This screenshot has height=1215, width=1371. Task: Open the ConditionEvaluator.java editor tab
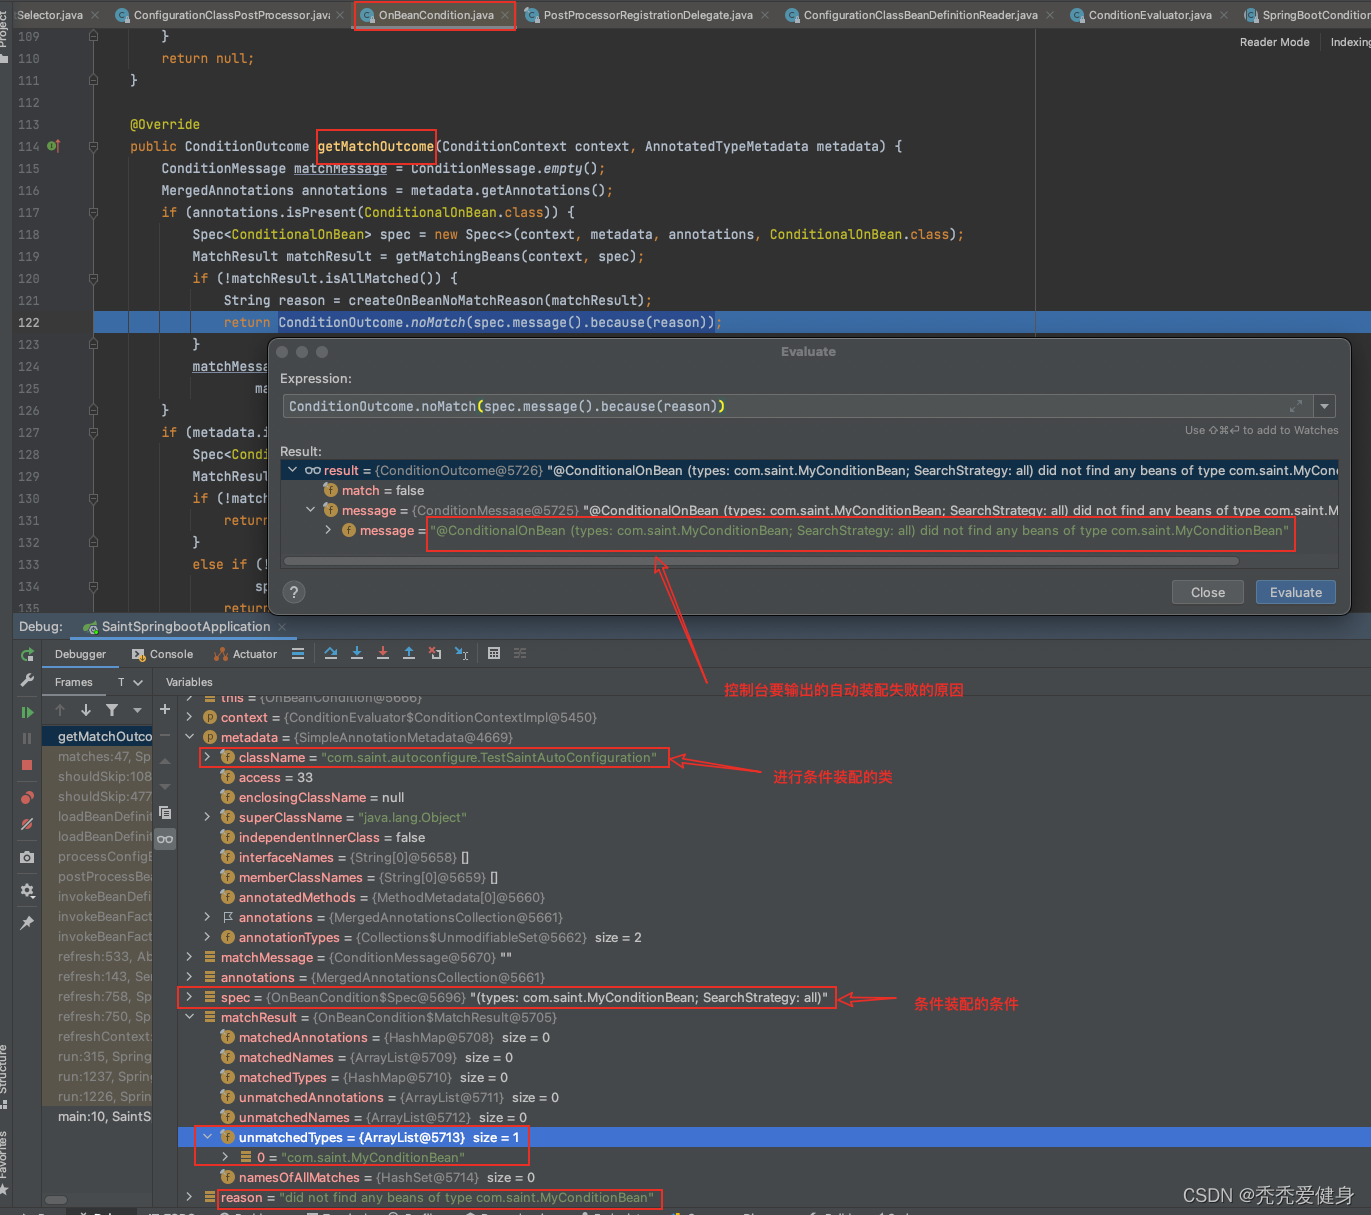click(x=1149, y=15)
